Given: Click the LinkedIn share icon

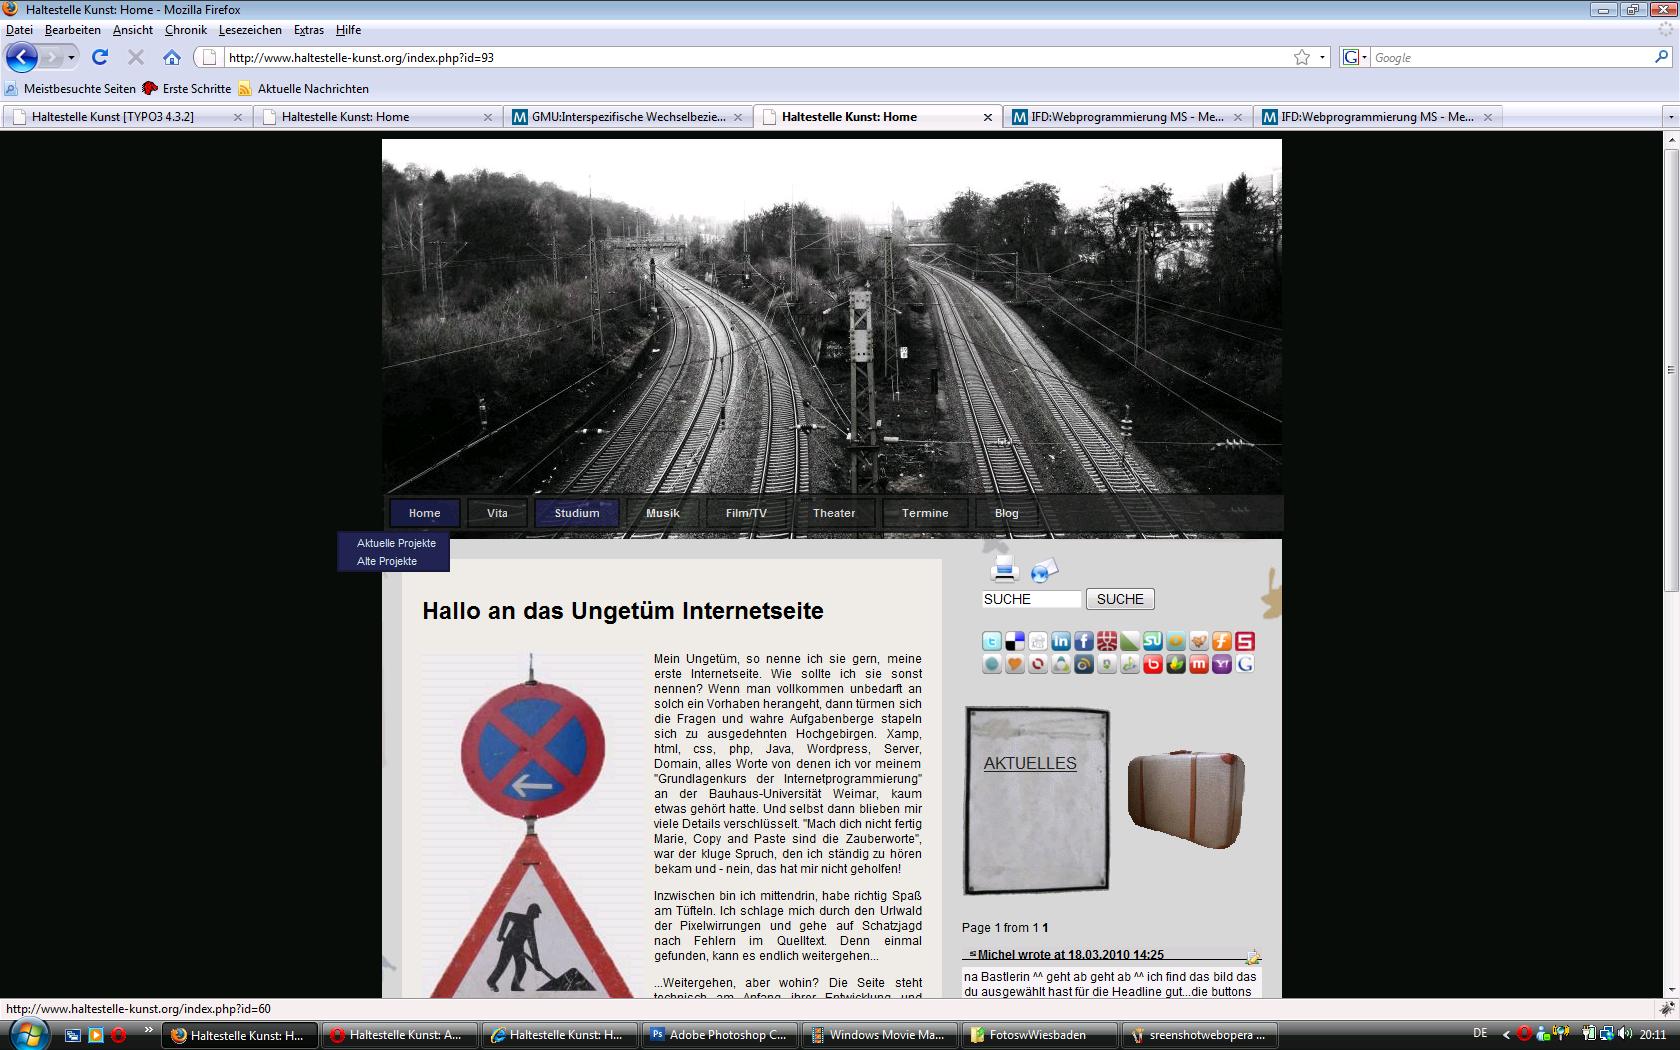Looking at the screenshot, I should tap(1061, 641).
